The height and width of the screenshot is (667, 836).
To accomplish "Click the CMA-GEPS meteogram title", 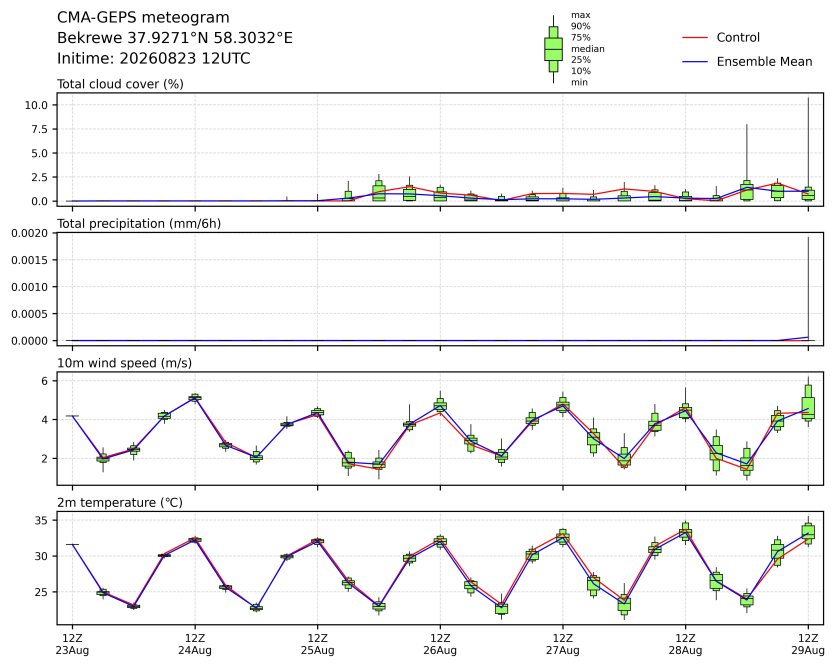I will click(x=143, y=18).
